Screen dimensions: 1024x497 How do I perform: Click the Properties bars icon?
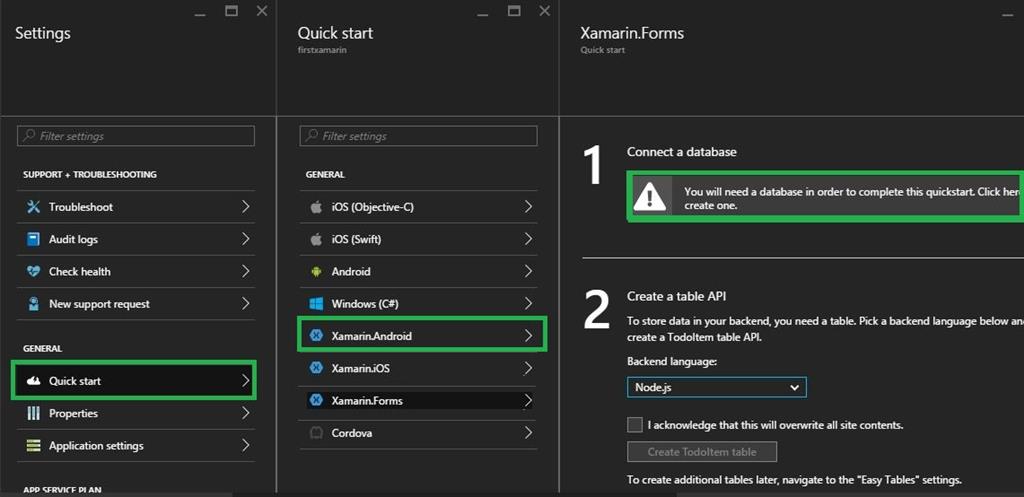click(33, 413)
